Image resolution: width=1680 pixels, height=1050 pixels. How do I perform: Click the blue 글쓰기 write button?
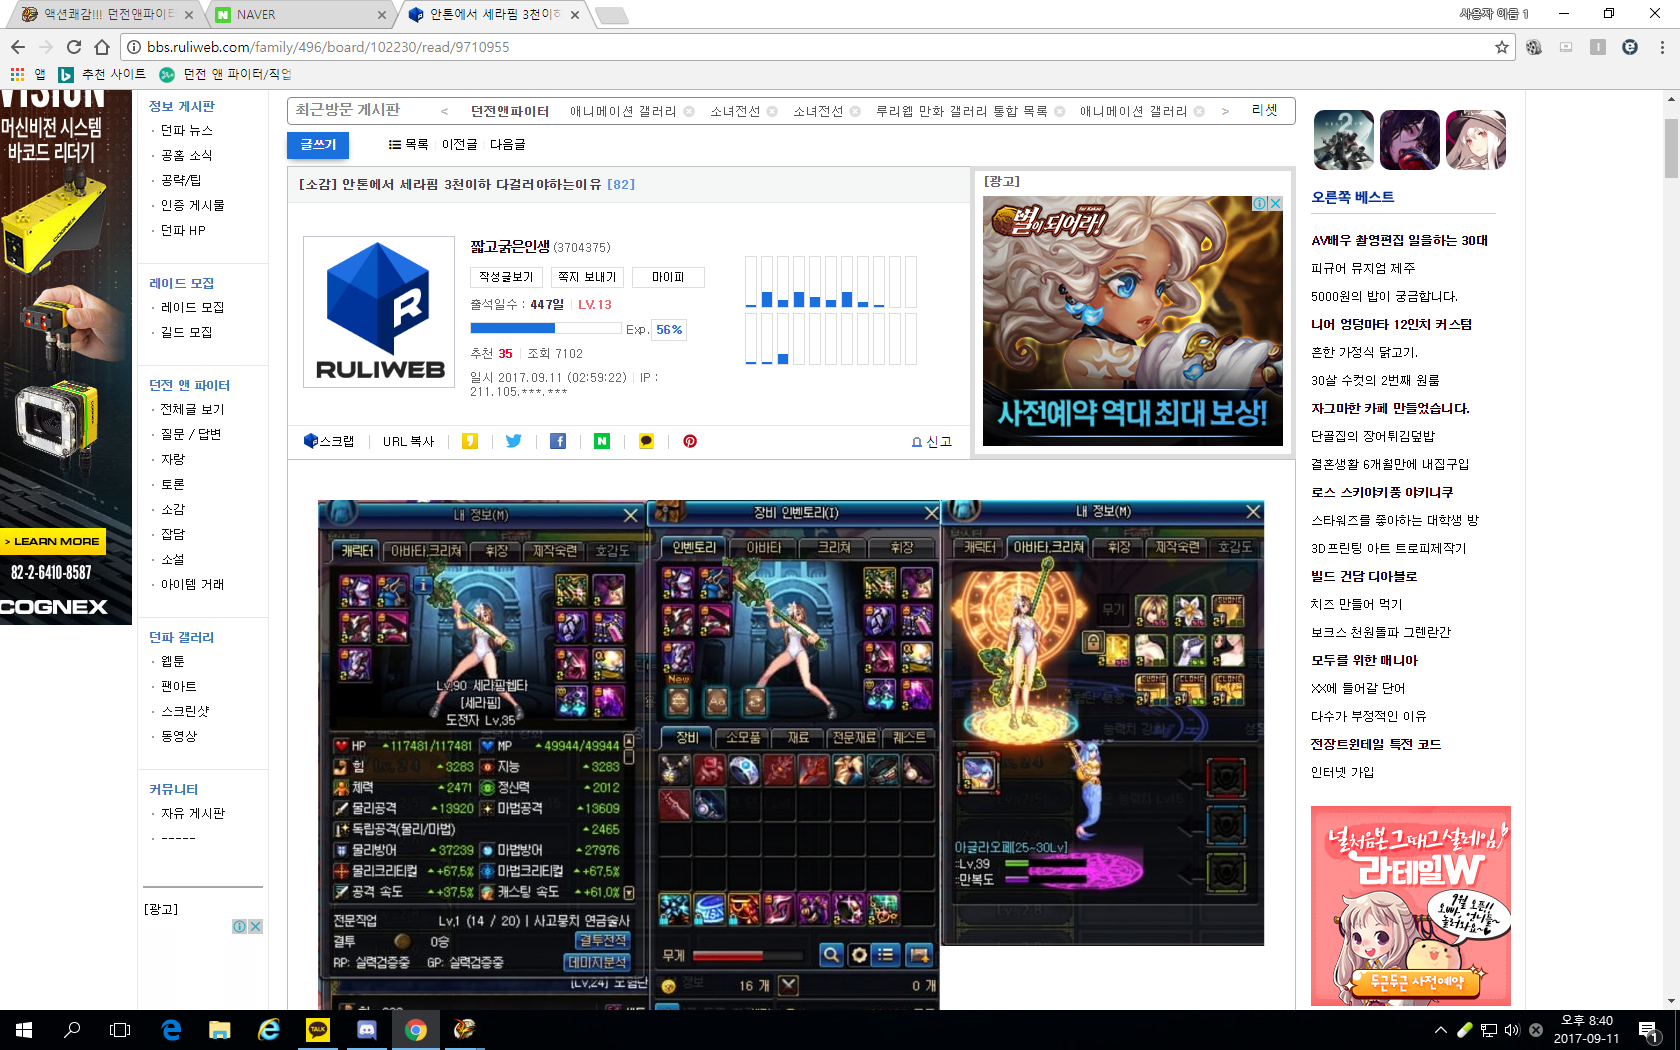(x=318, y=145)
